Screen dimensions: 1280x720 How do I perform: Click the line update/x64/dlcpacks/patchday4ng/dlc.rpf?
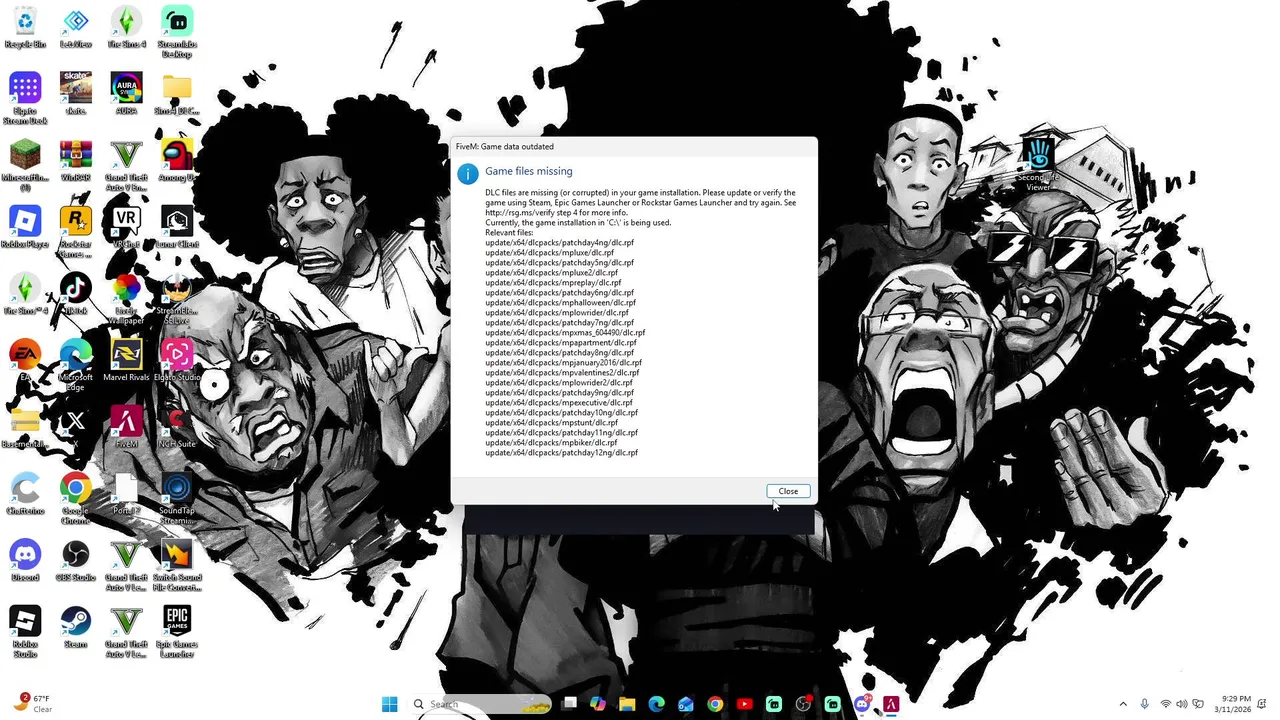pyautogui.click(x=559, y=243)
